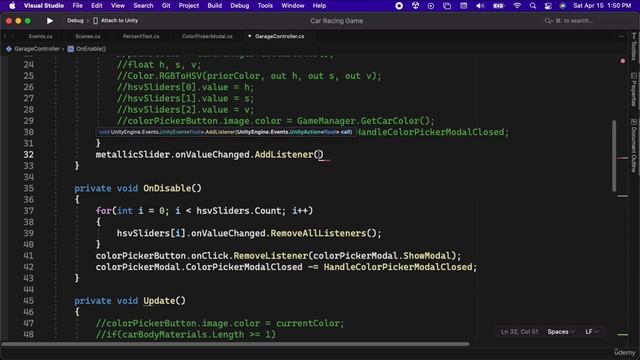
Task: Click the AddListener signature tooltip
Action: pyautogui.click(x=225, y=132)
